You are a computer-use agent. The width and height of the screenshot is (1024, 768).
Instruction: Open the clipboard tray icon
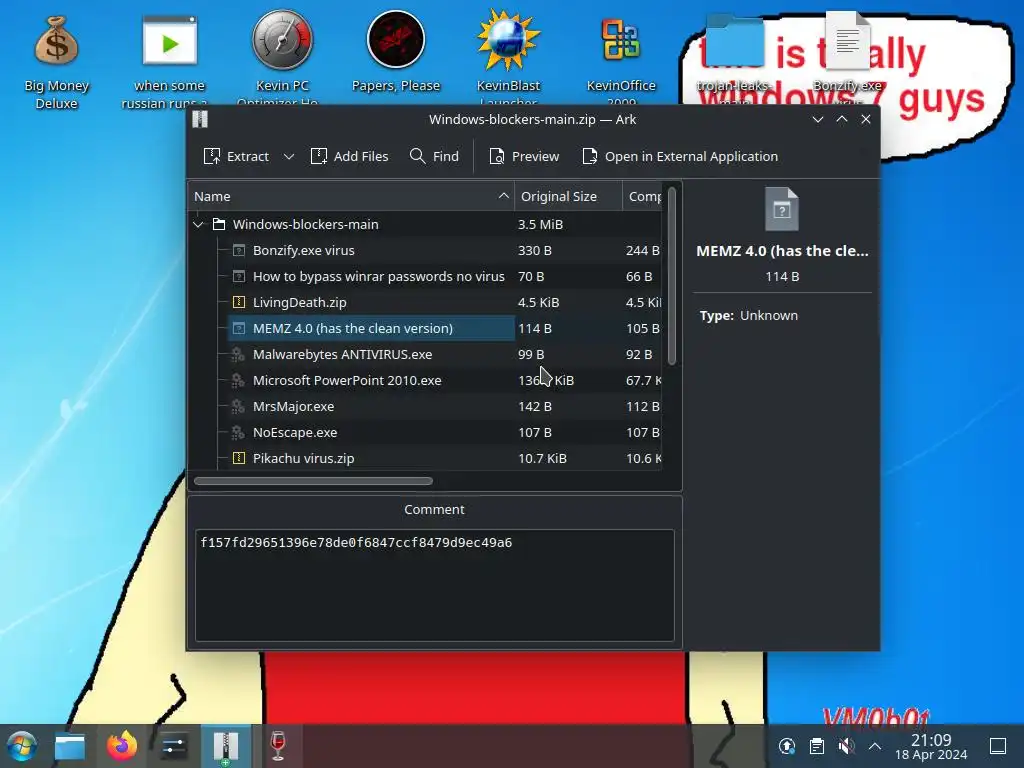pyautogui.click(x=817, y=746)
